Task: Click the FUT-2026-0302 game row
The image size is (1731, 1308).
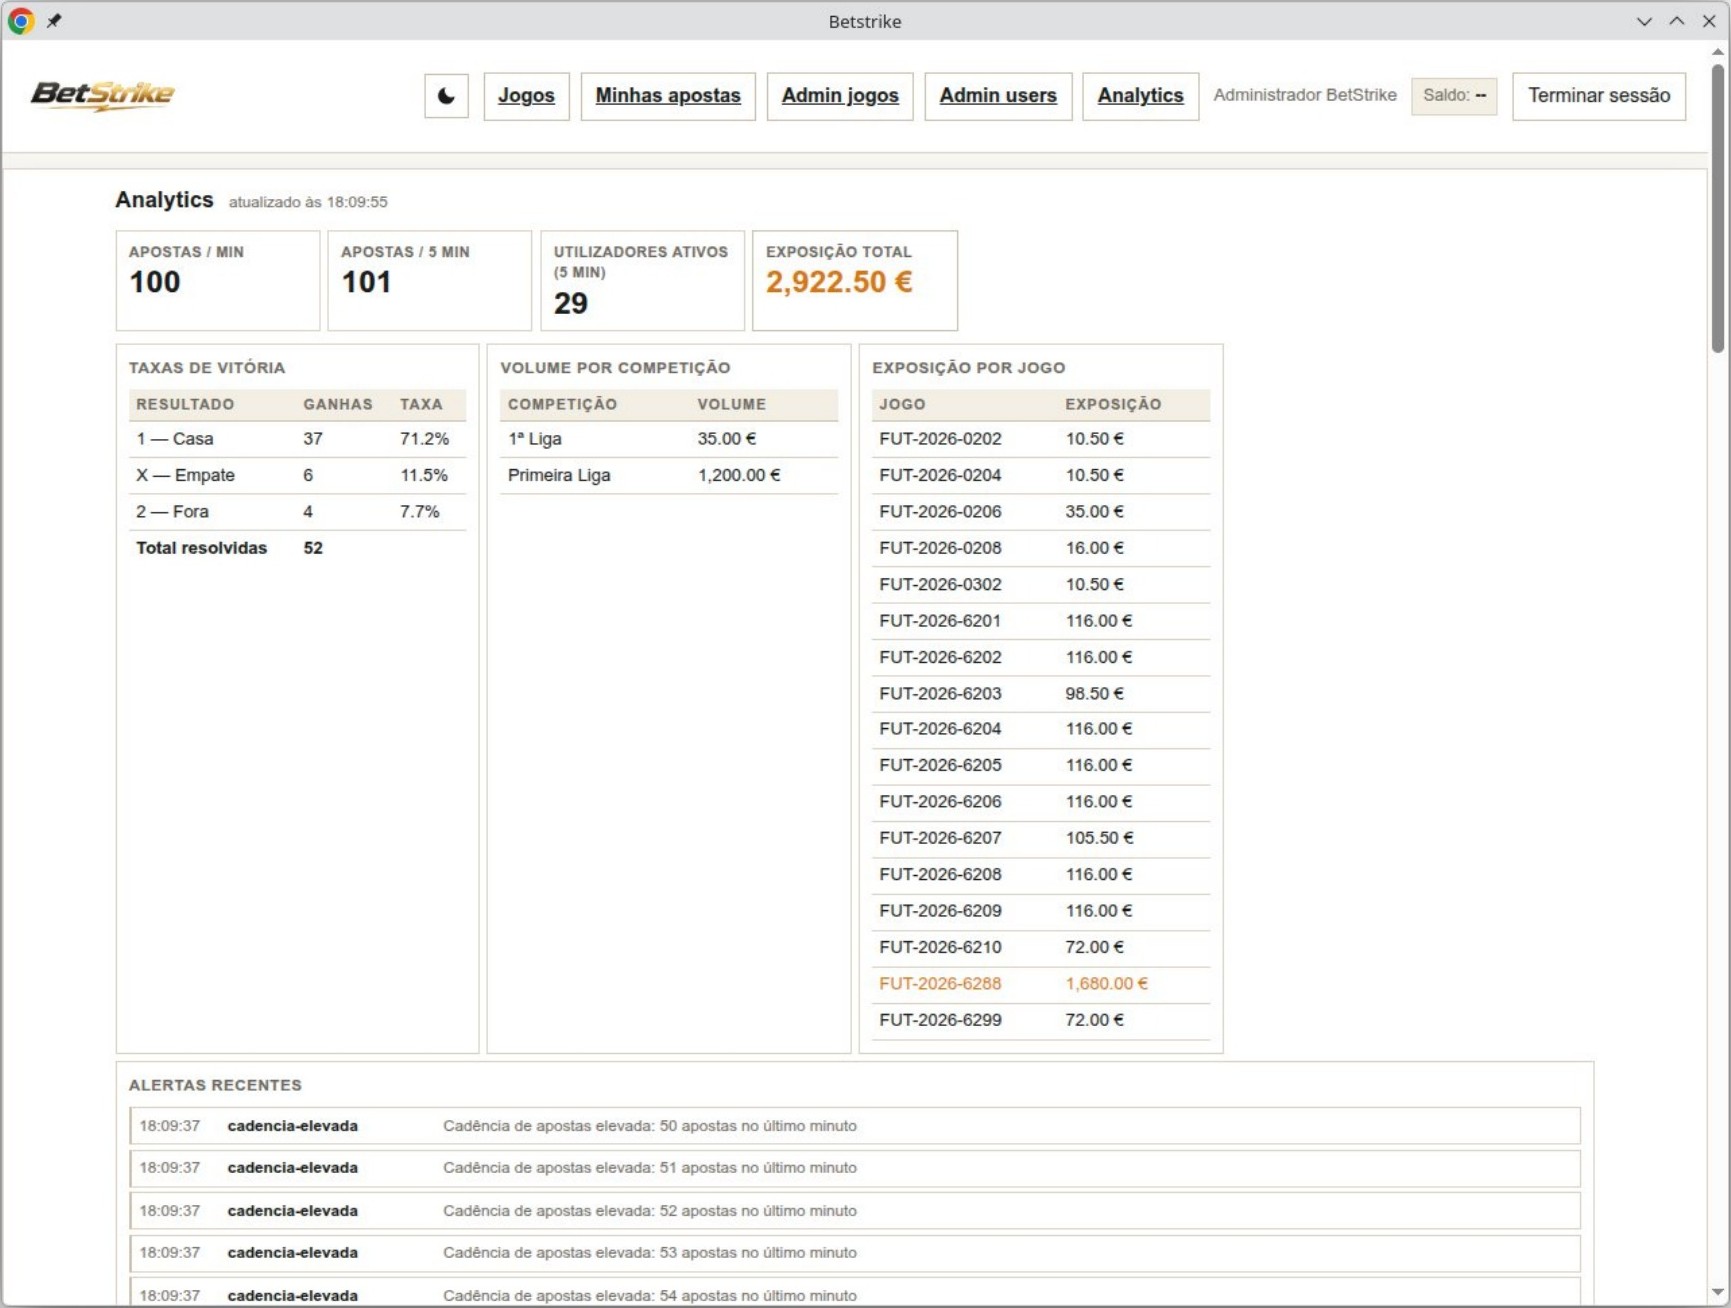Action: click(x=1041, y=584)
